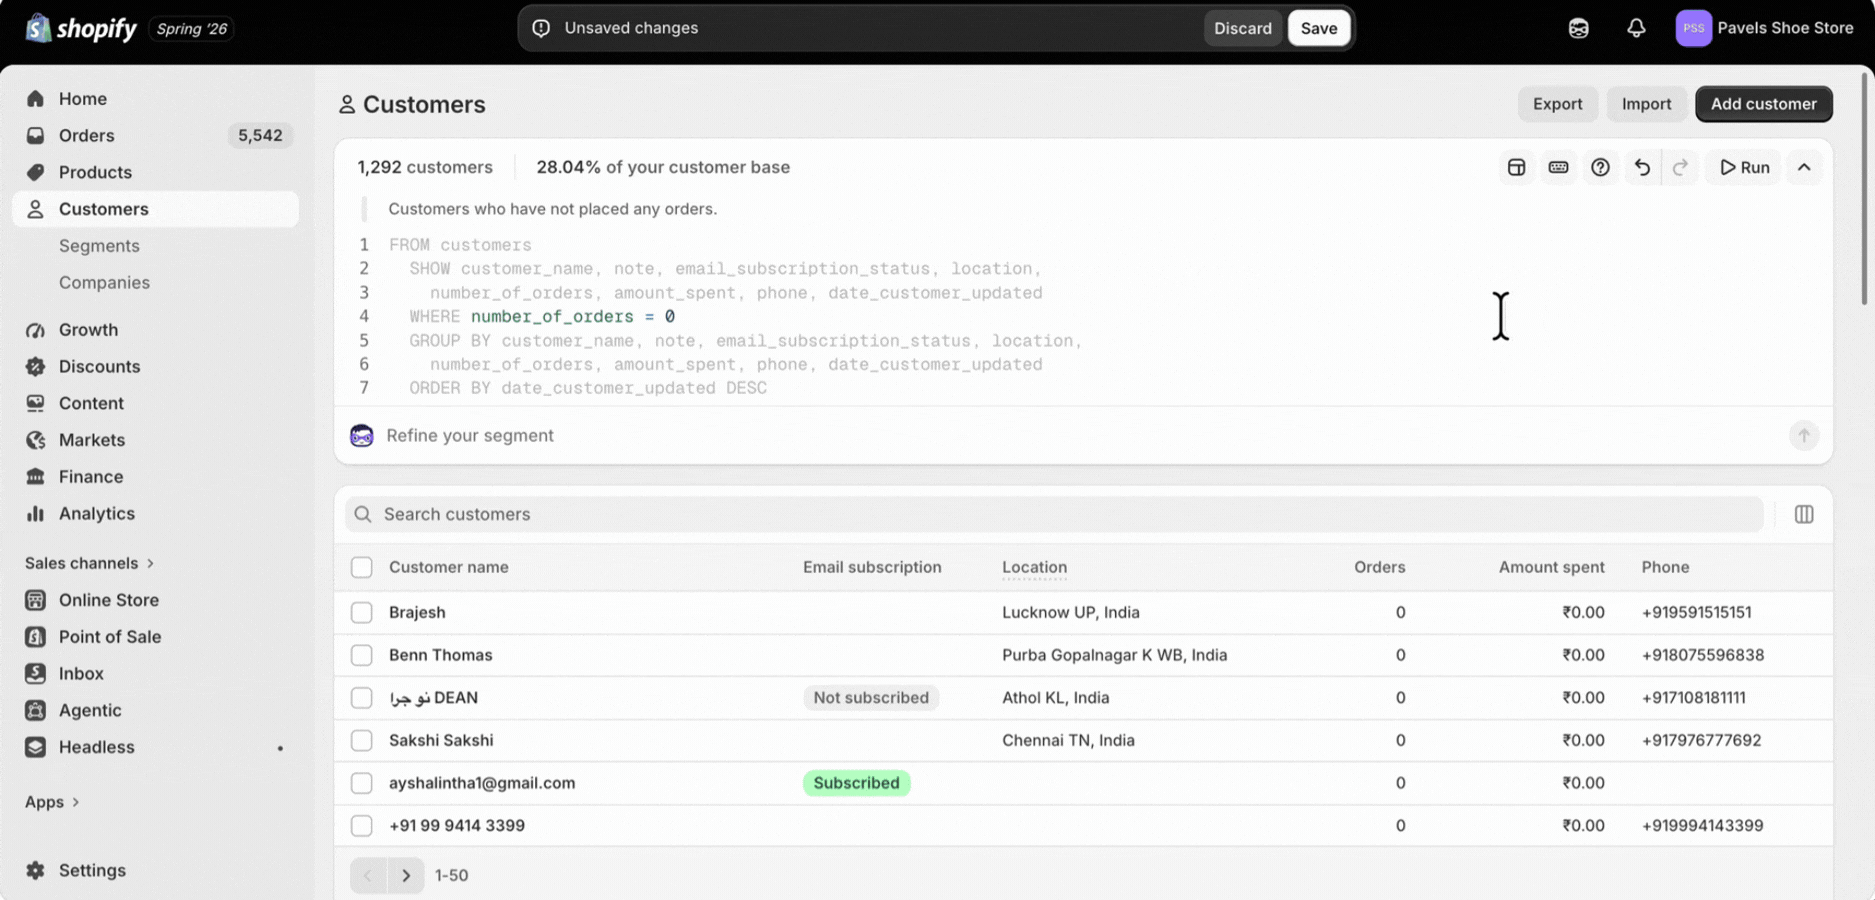Select the DEAN row checkbox
The image size is (1875, 900).
tap(361, 698)
